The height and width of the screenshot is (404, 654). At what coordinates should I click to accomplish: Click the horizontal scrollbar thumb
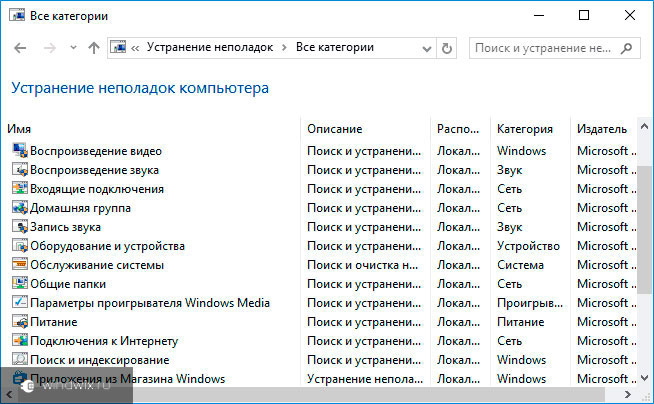[x=311, y=394]
